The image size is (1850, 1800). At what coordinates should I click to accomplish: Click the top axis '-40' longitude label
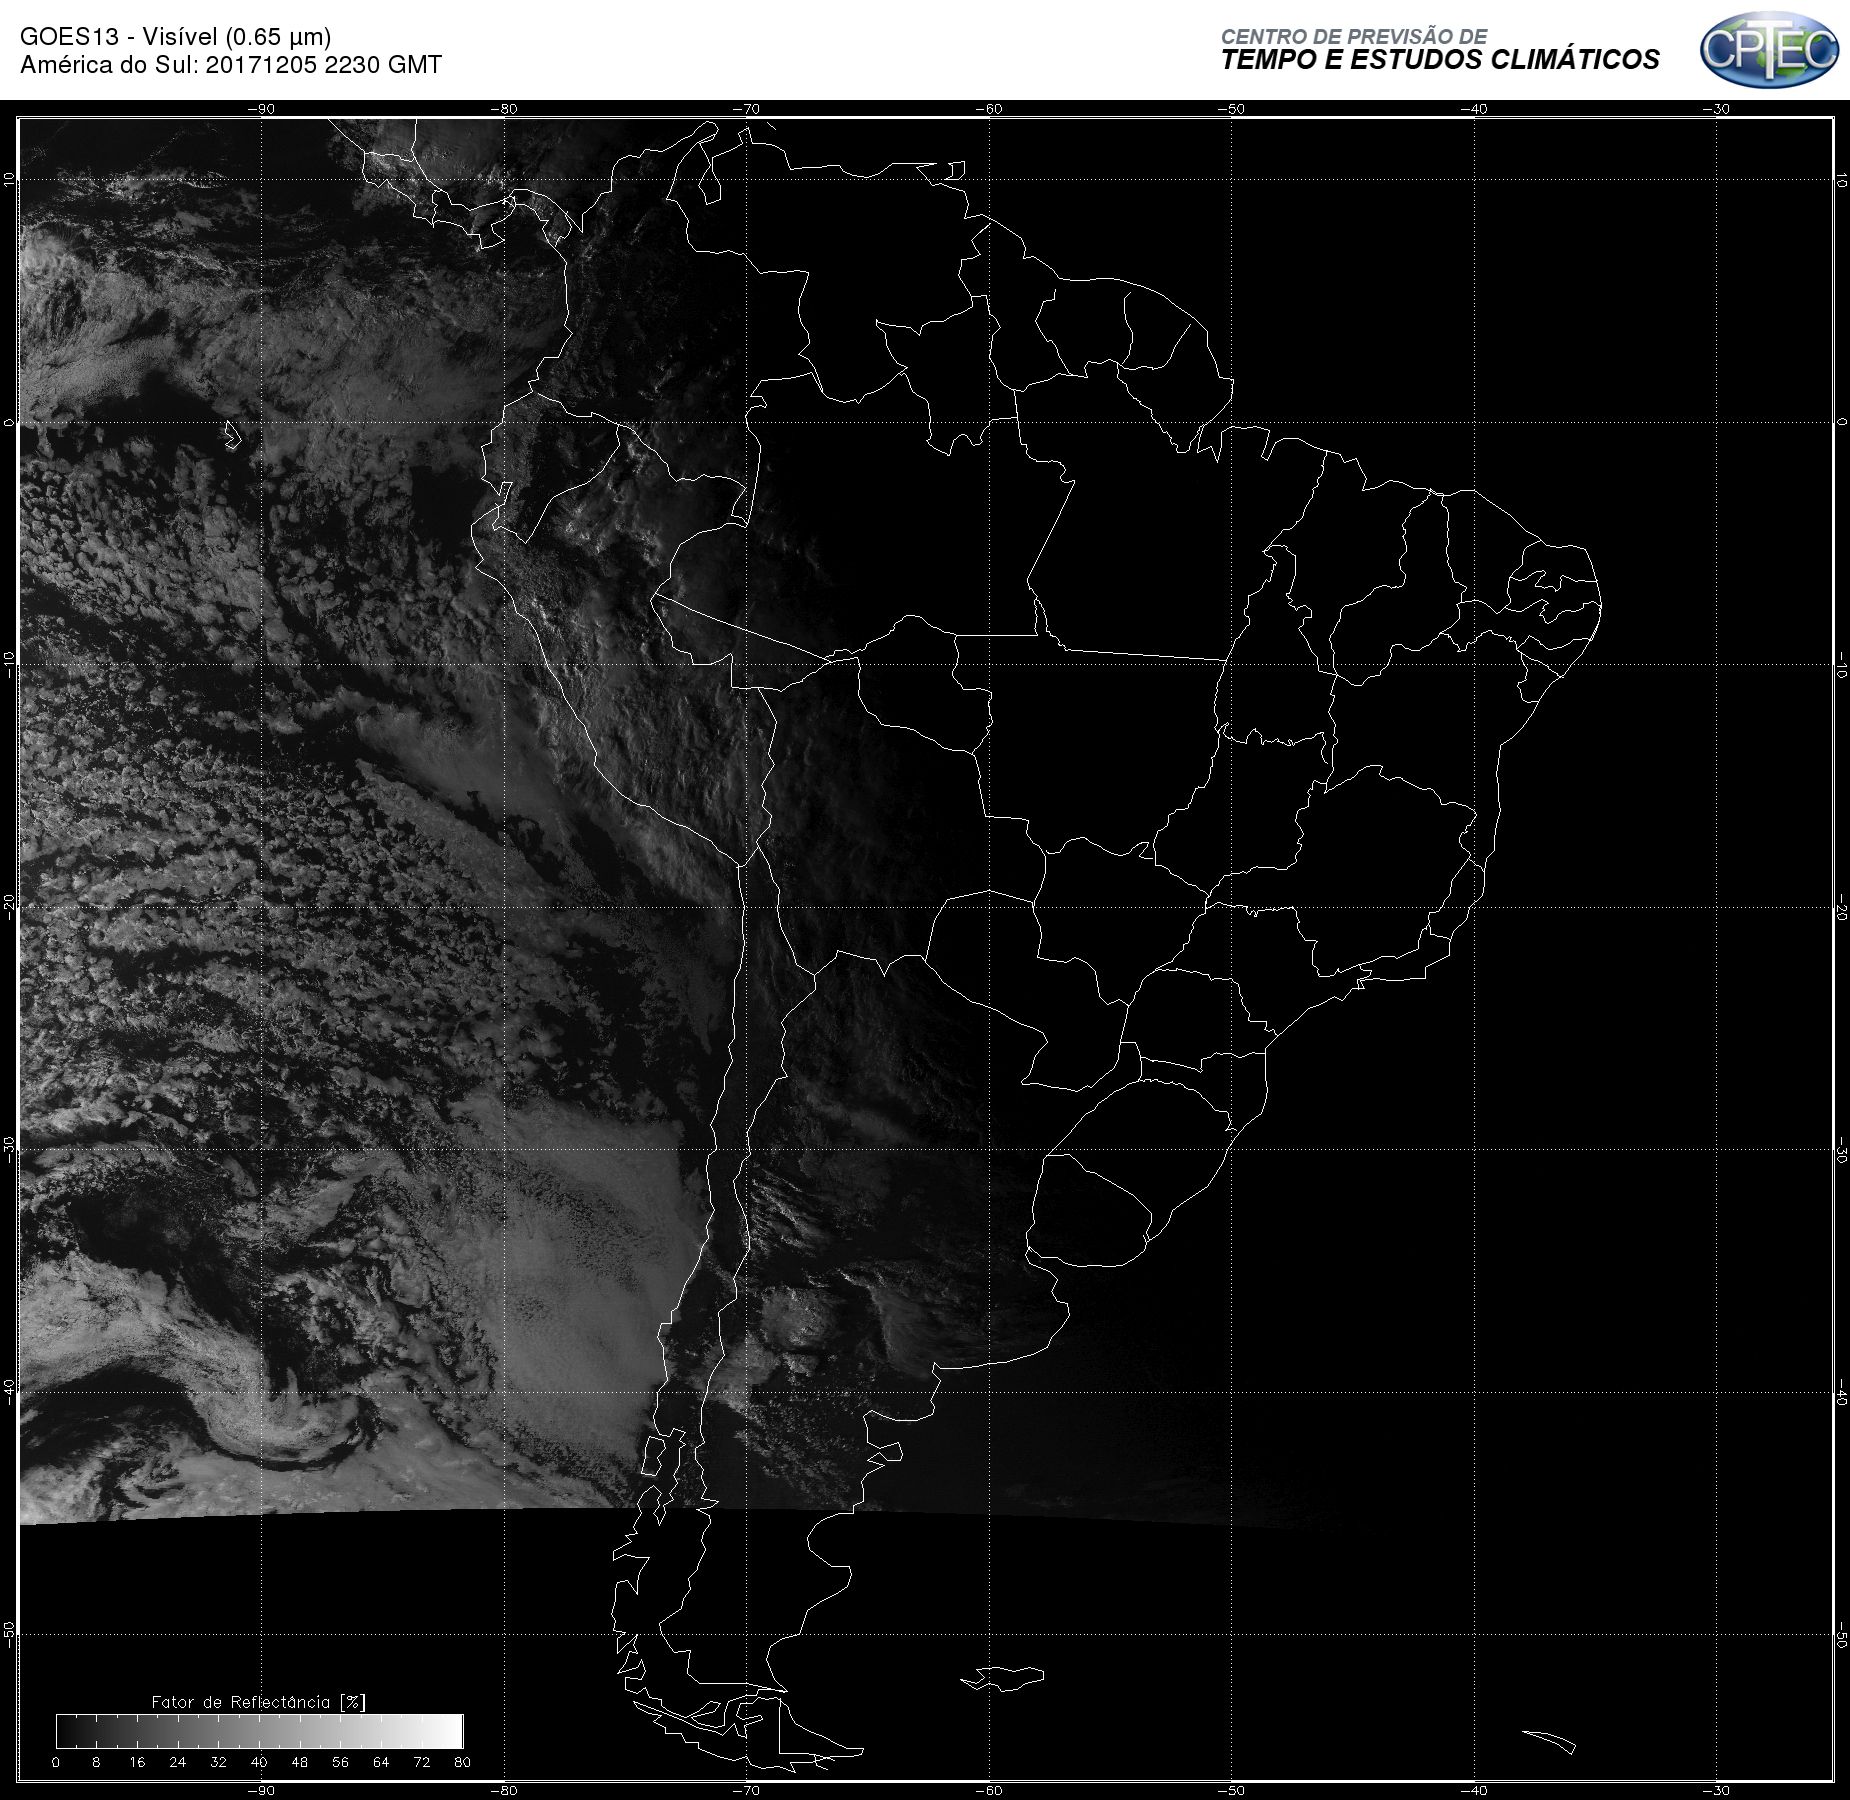pos(1474,109)
